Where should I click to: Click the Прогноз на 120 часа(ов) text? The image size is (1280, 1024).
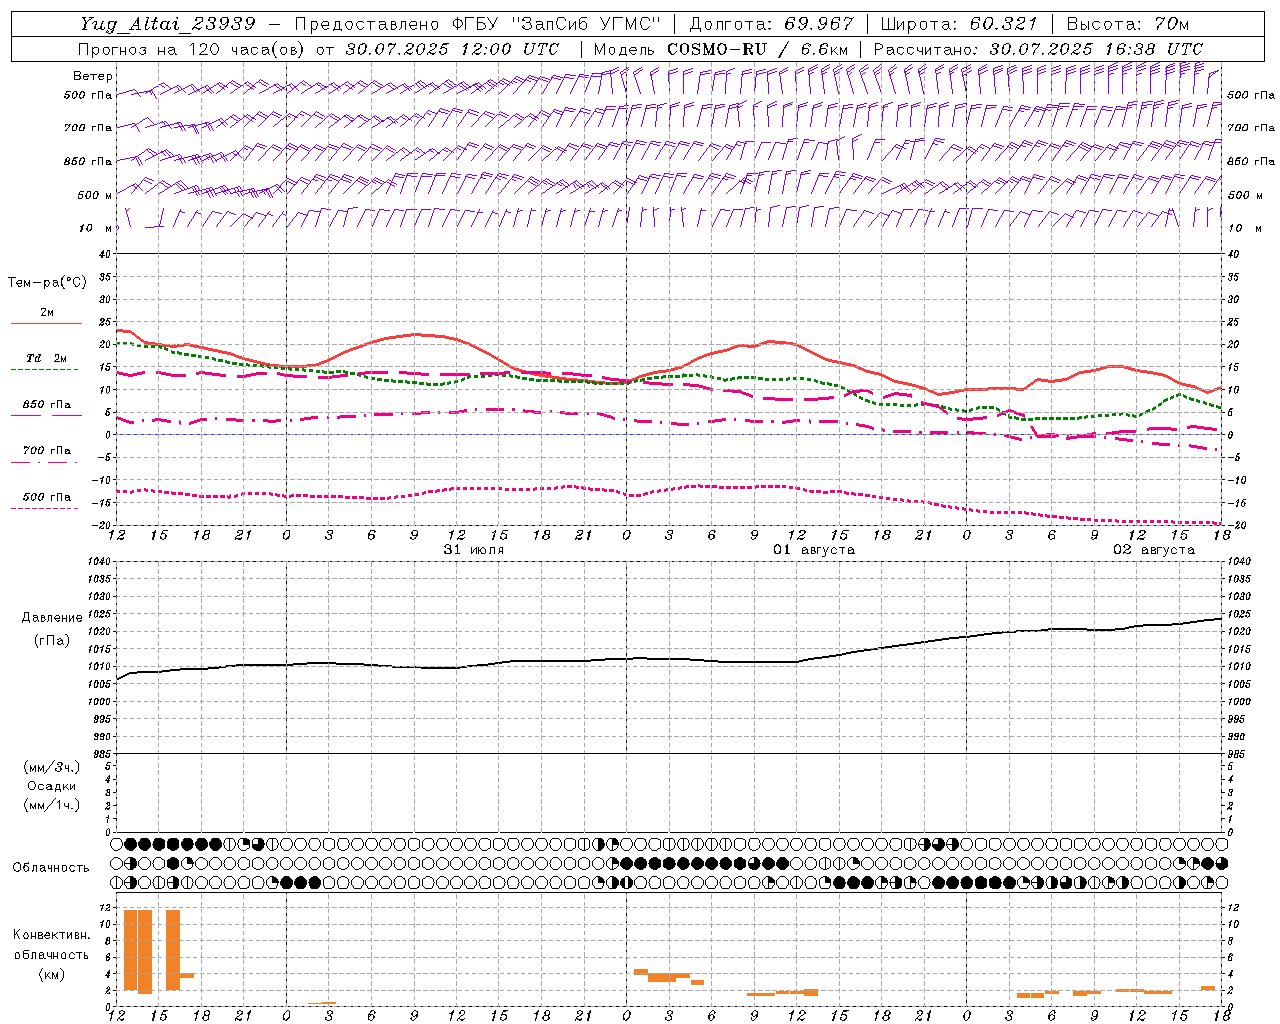click(x=191, y=49)
